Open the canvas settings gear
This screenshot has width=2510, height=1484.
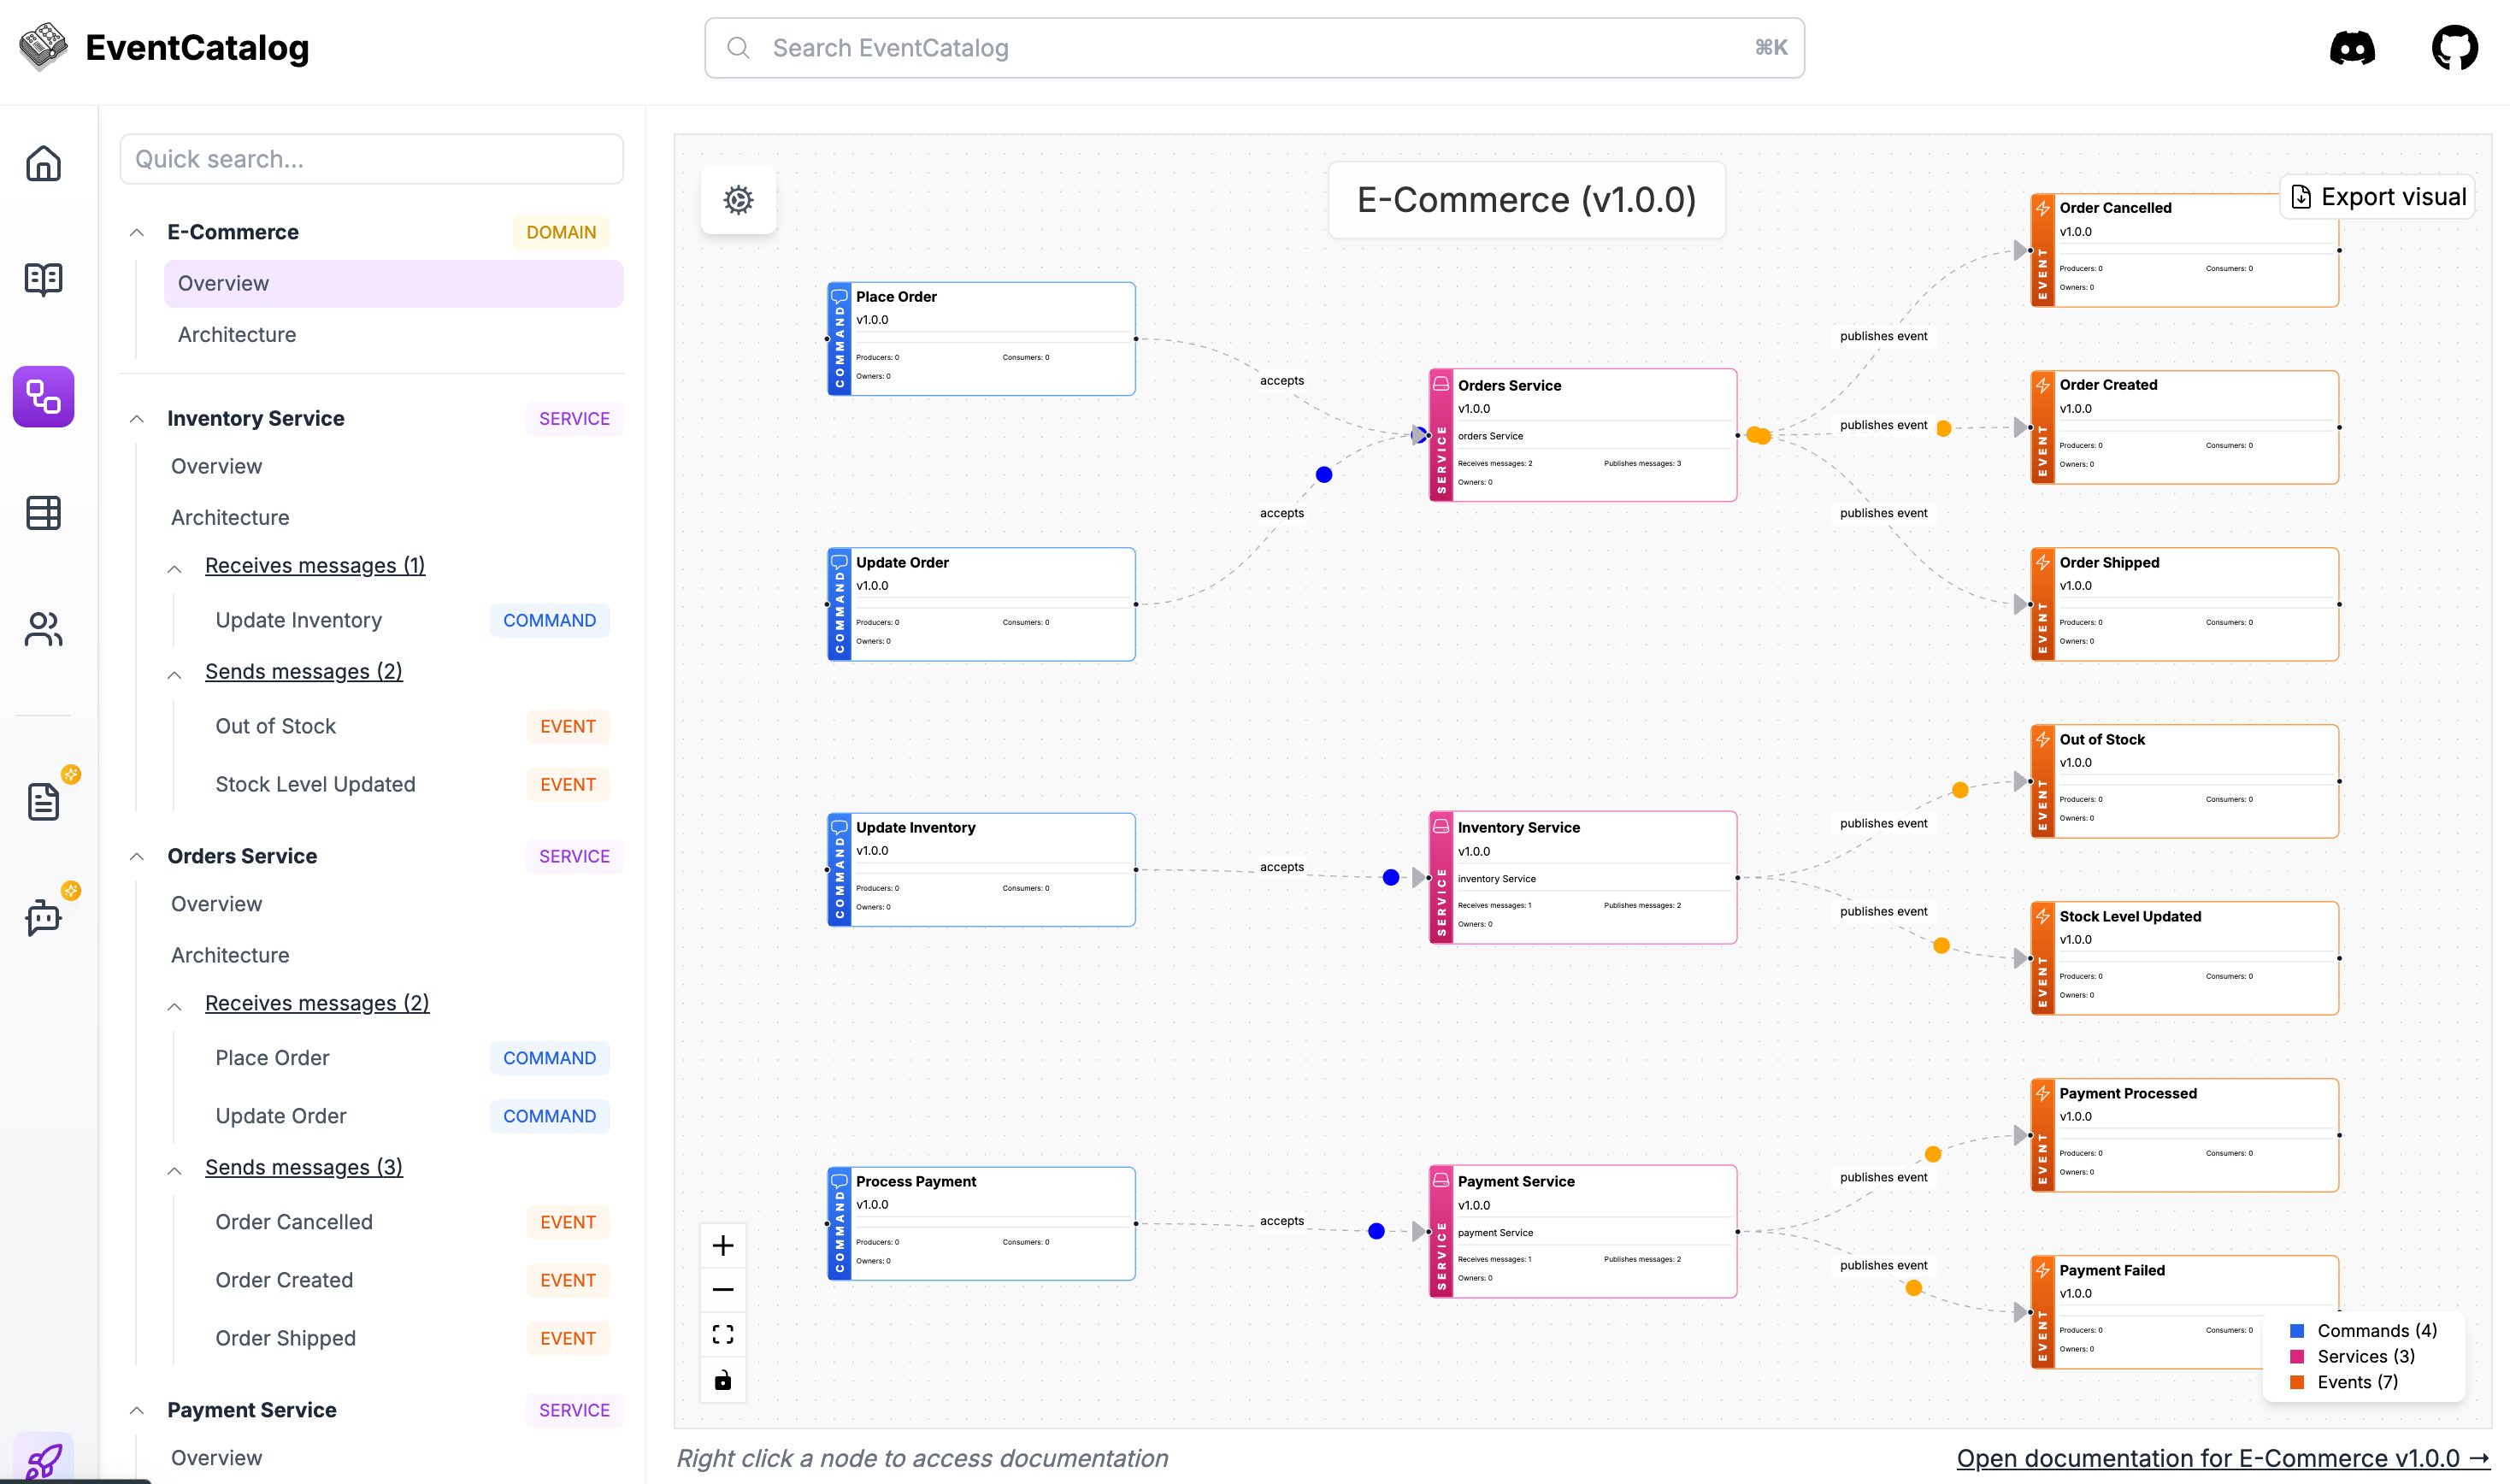click(x=737, y=200)
